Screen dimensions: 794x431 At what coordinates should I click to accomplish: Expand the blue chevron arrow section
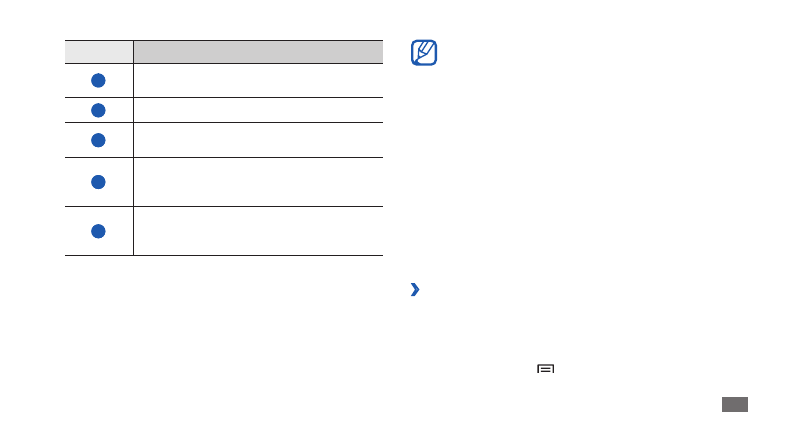415,290
